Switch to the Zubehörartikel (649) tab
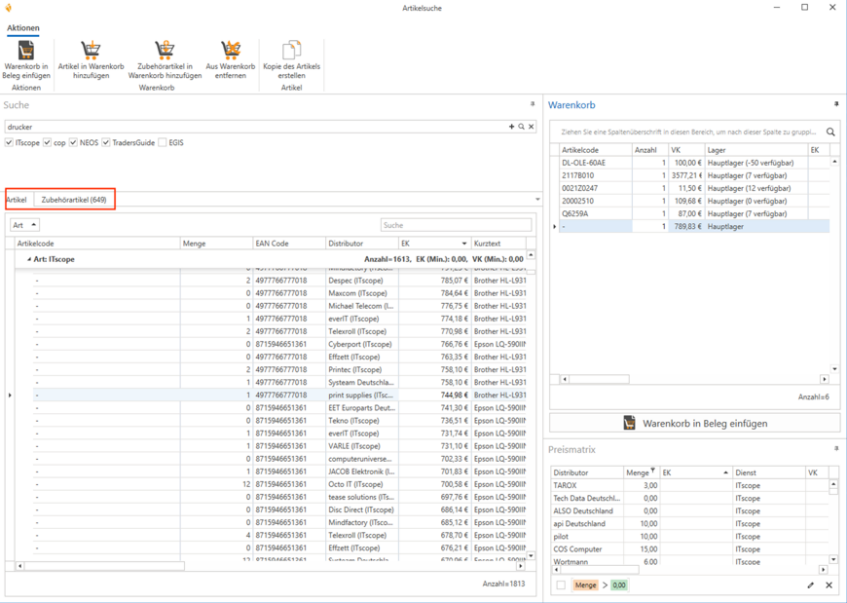This screenshot has width=847, height=603. point(74,200)
